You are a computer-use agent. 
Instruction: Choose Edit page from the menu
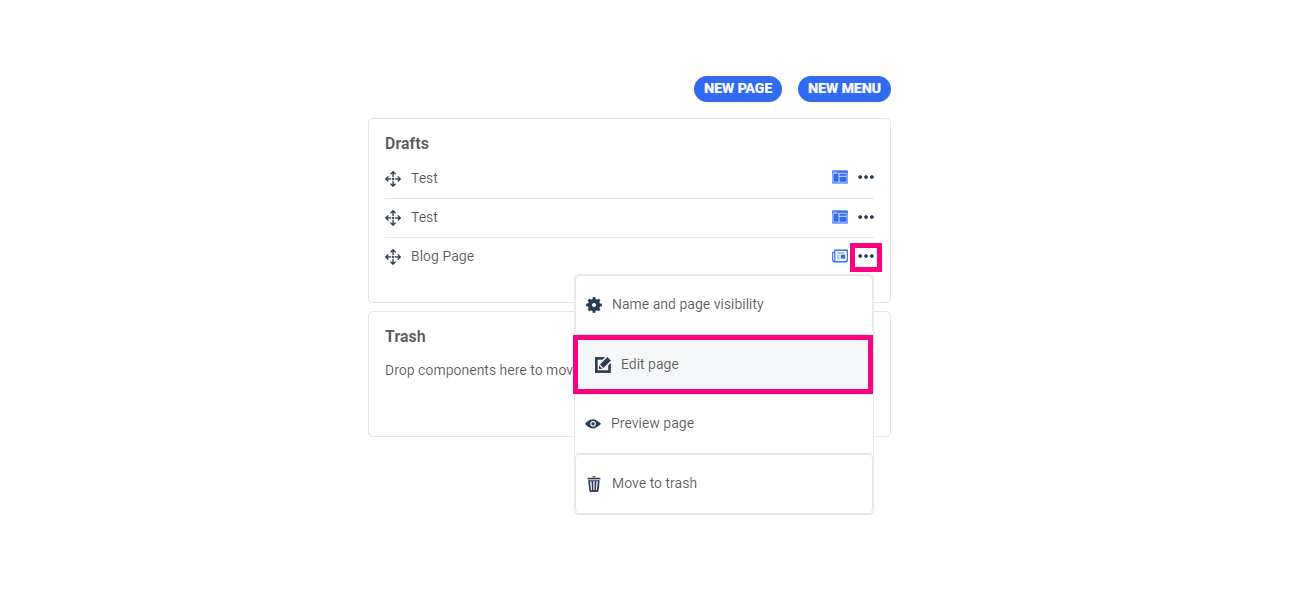tap(649, 365)
